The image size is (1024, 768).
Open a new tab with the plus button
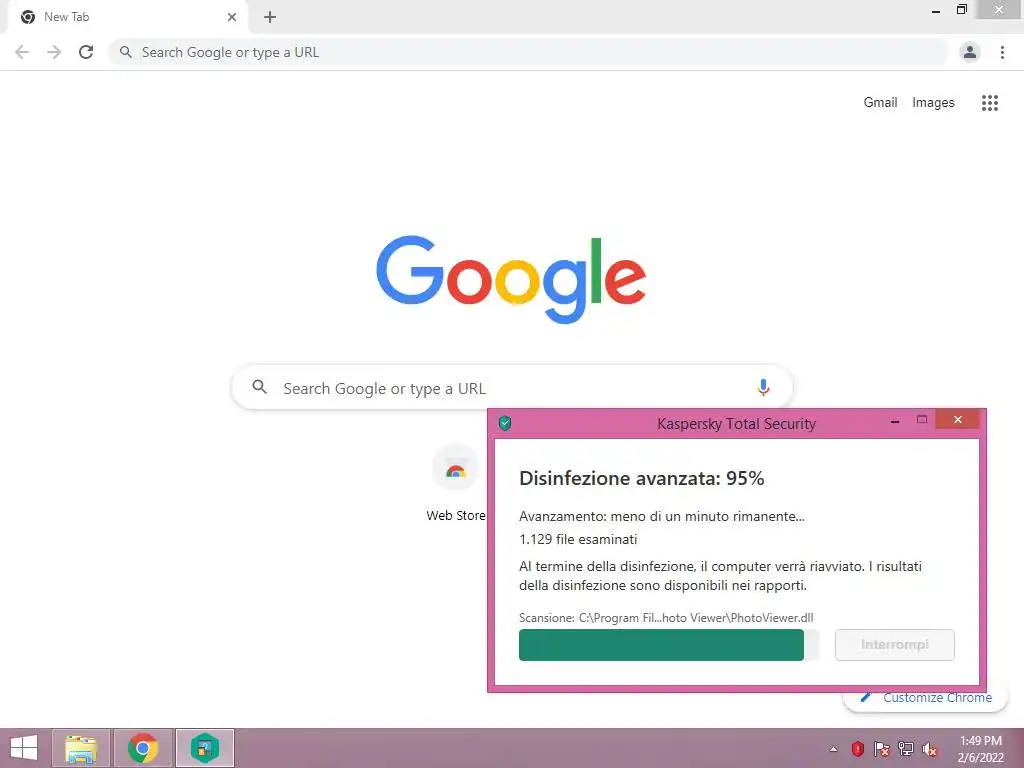click(270, 17)
